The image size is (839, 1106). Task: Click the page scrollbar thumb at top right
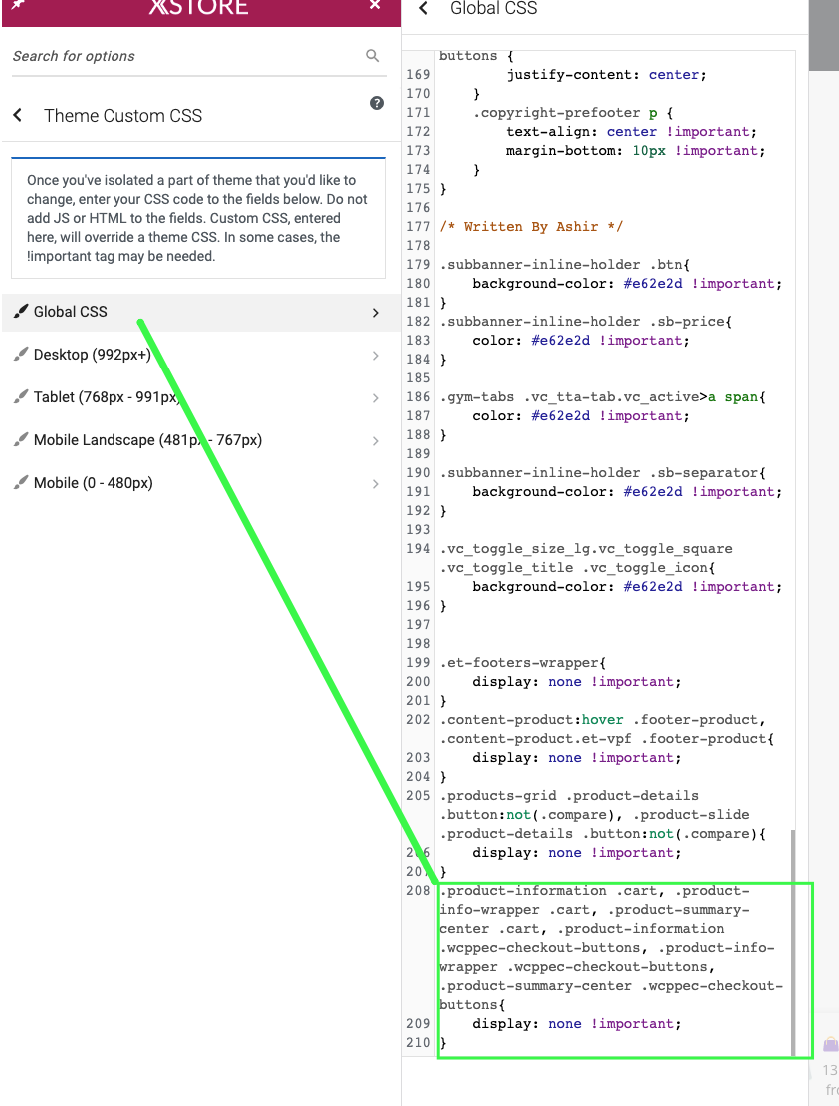pos(823,35)
